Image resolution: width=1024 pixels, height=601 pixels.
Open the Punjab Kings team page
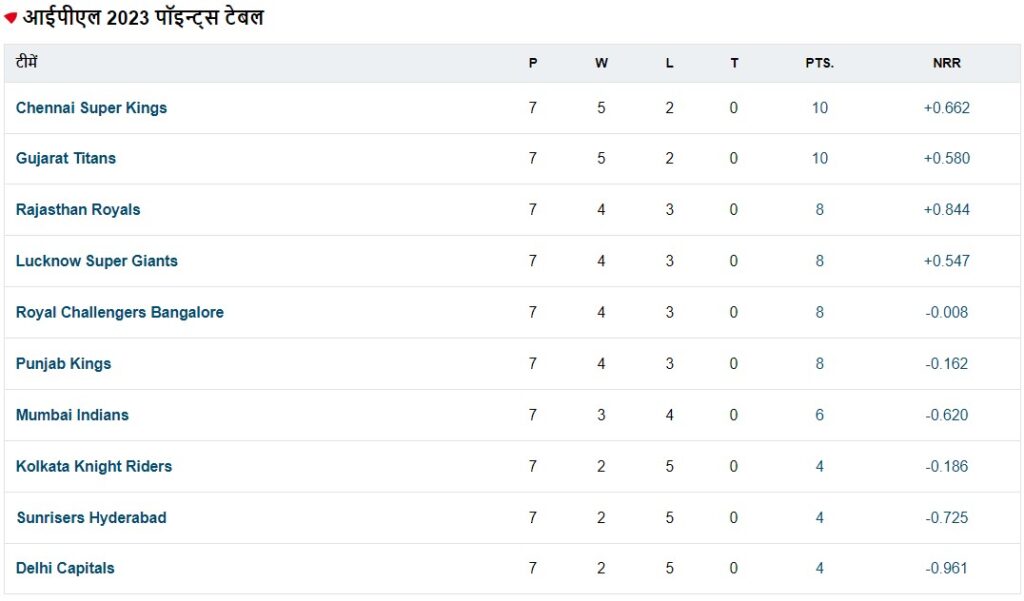63,364
